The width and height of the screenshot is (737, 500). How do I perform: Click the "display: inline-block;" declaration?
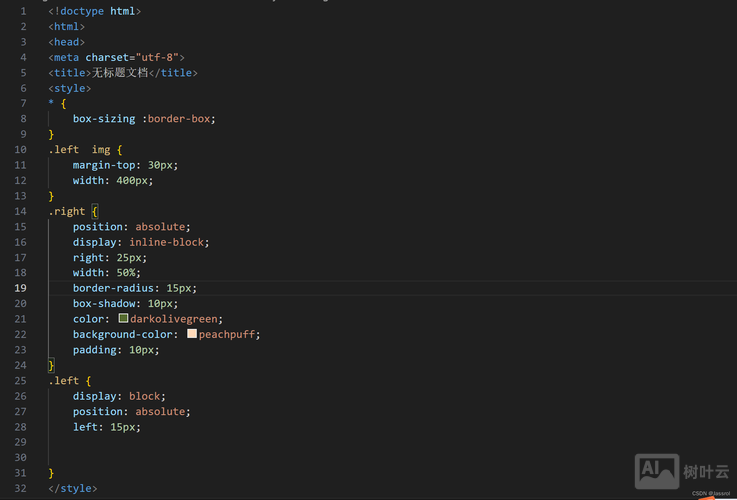(x=141, y=242)
